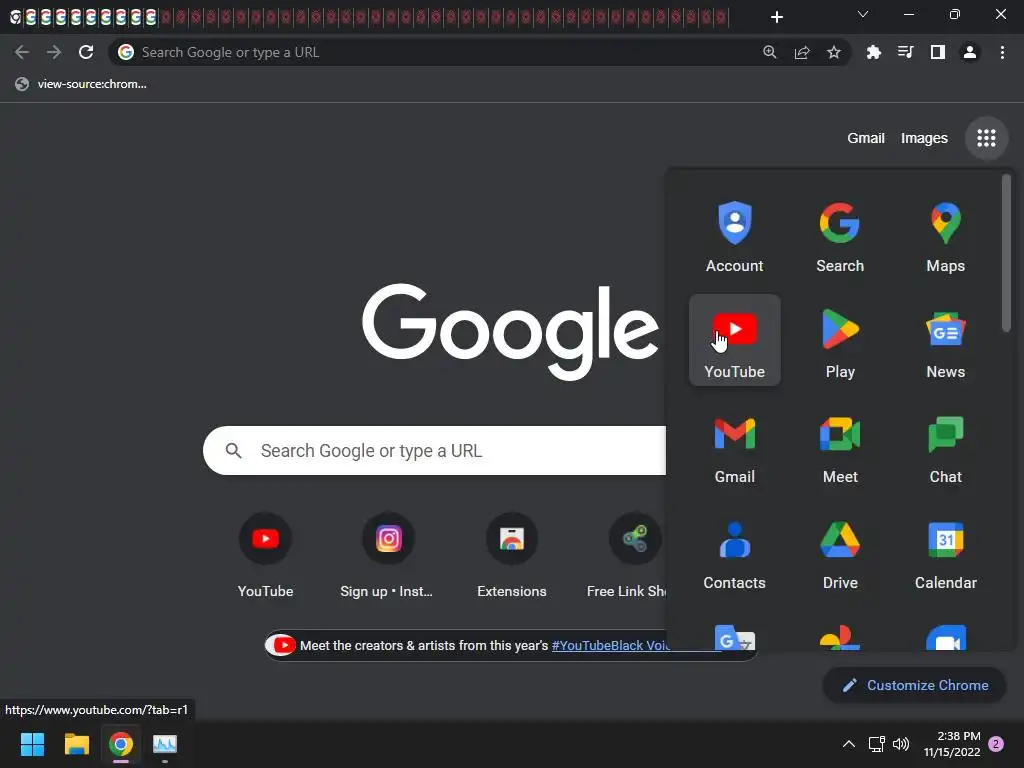Open the network display icon in tray
The height and width of the screenshot is (768, 1024).
876,744
